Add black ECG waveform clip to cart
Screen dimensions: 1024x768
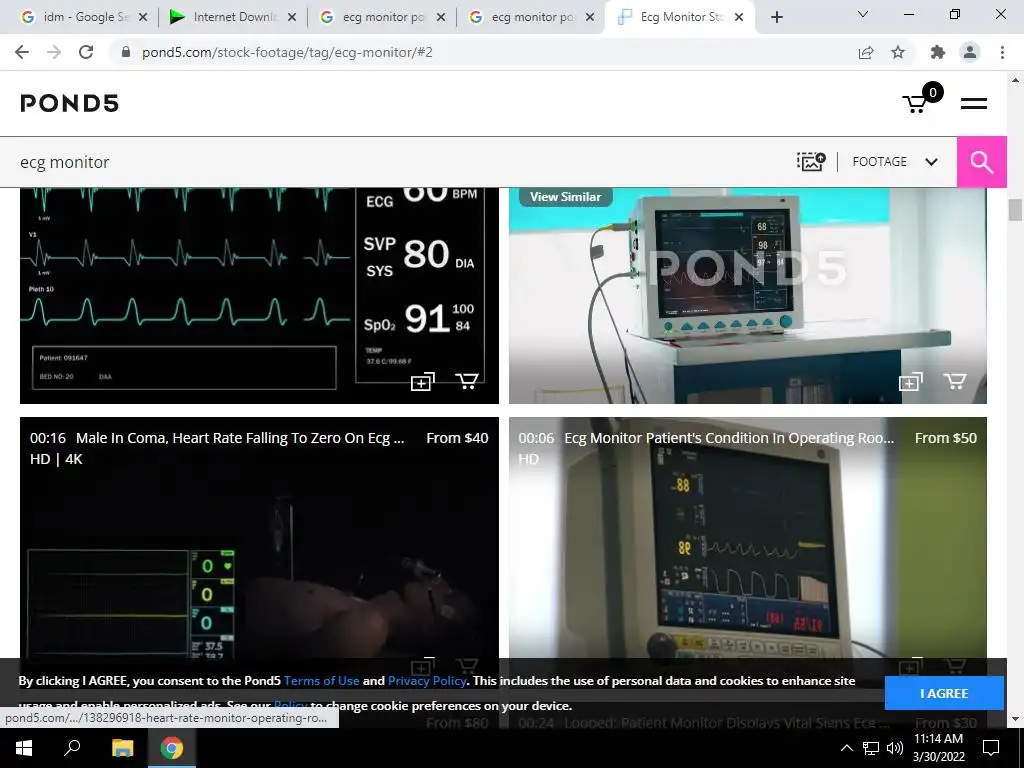click(x=466, y=381)
